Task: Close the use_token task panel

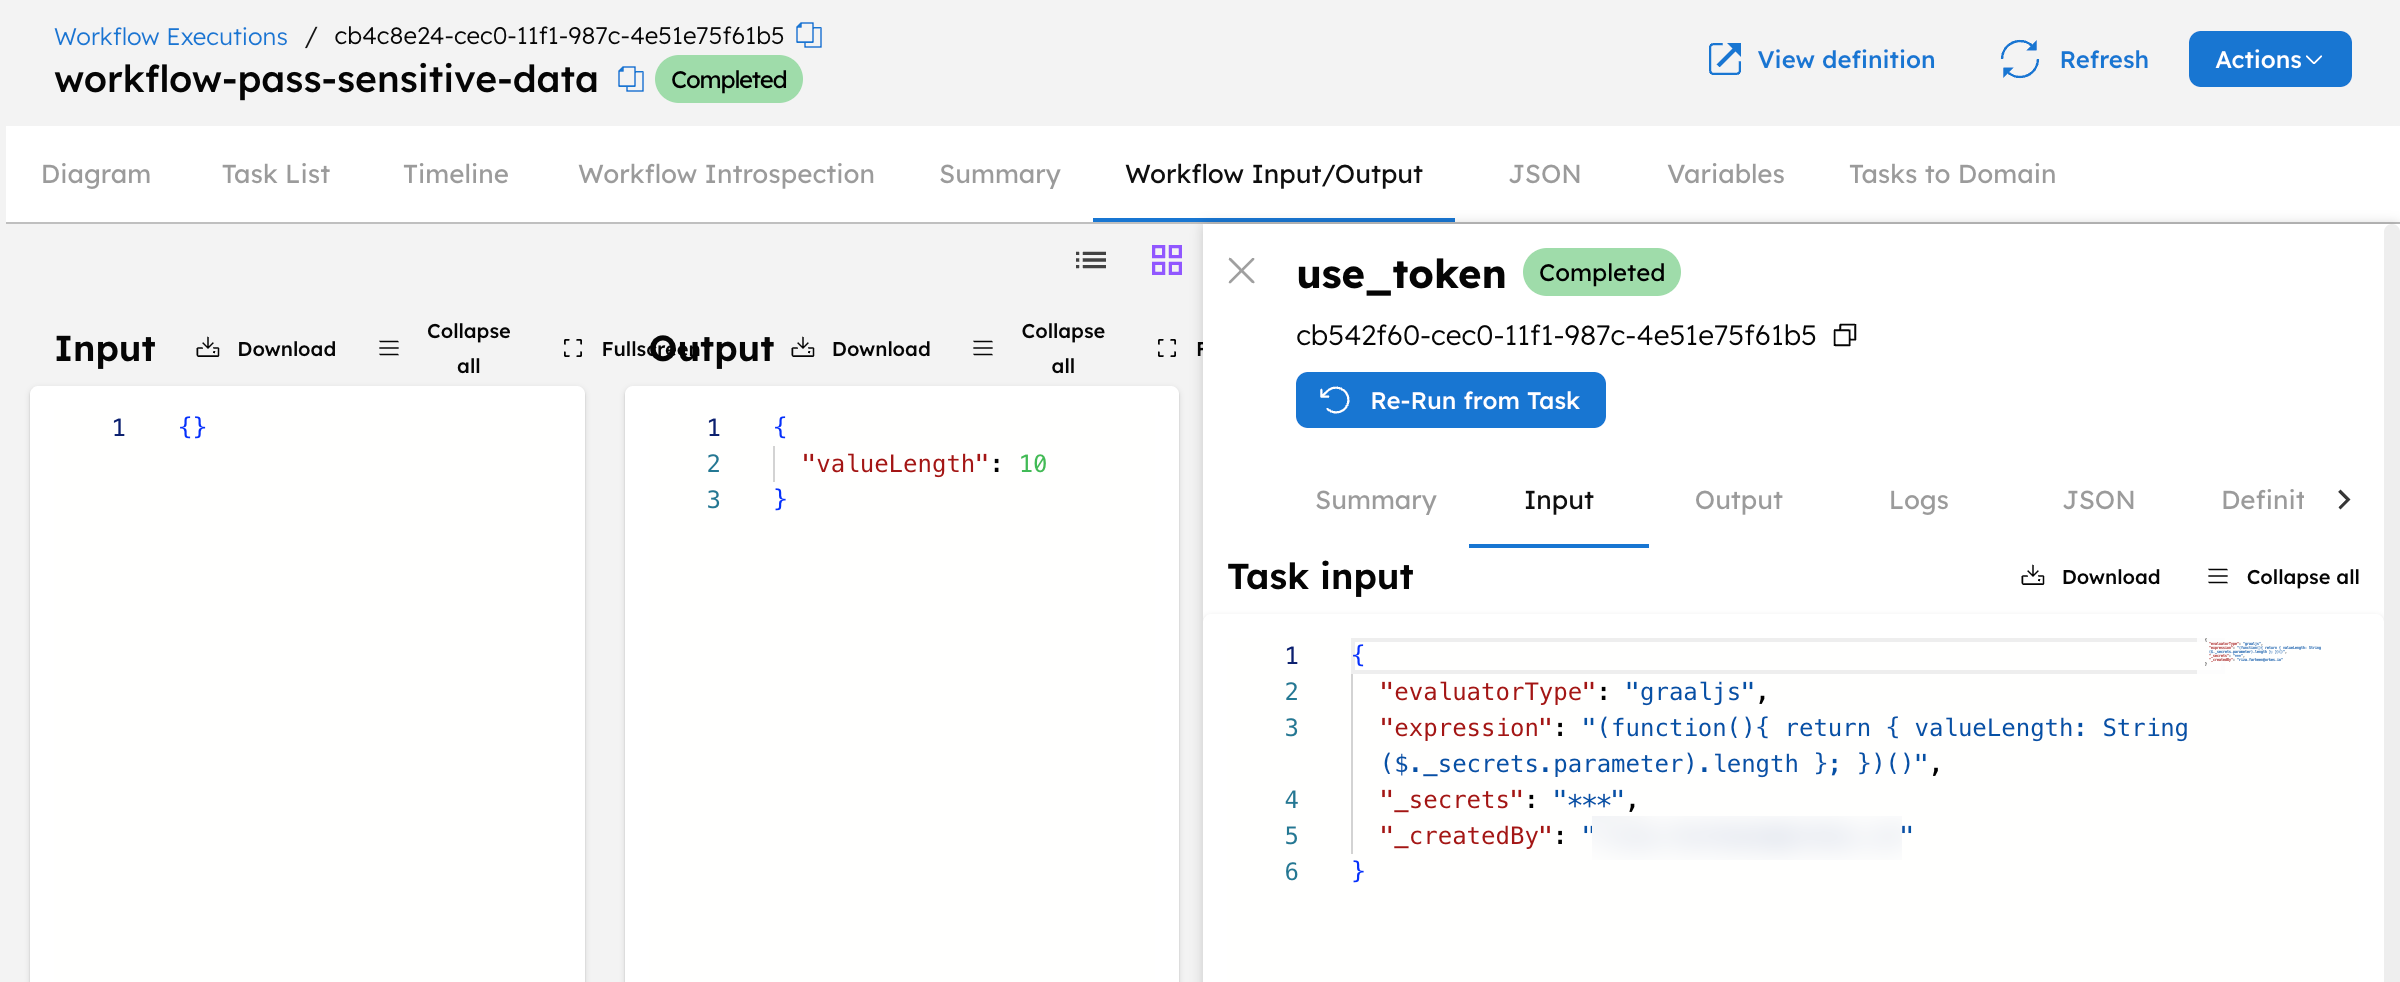Action: 1242,271
